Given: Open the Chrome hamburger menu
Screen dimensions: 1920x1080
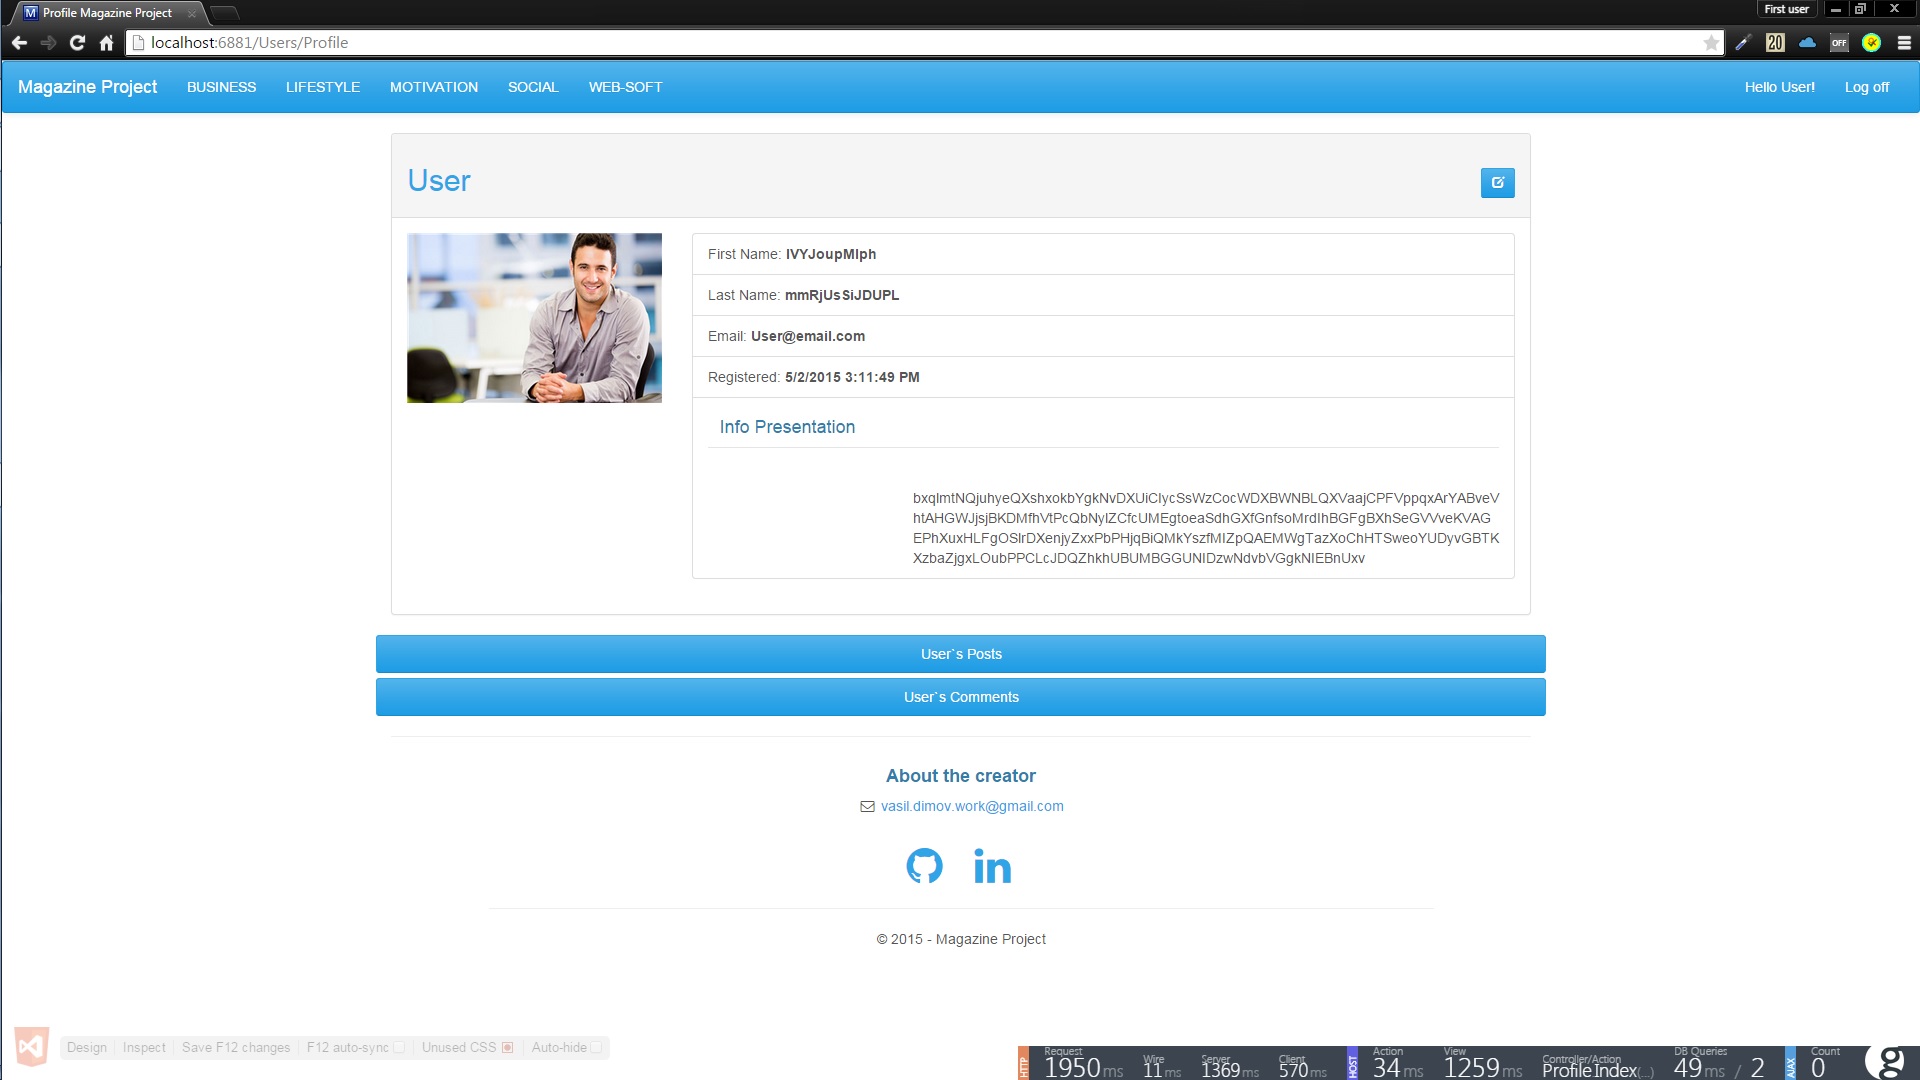Looking at the screenshot, I should click(x=1904, y=43).
